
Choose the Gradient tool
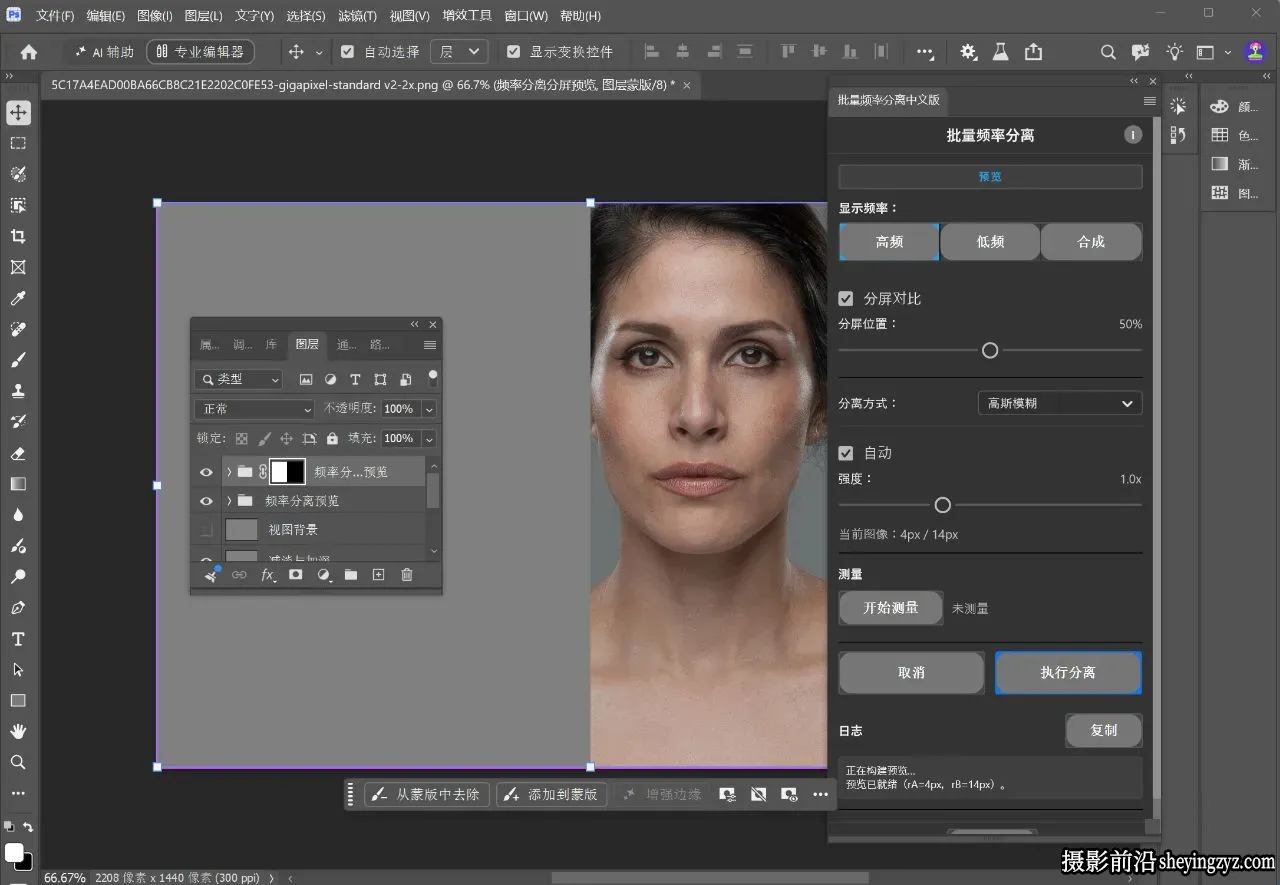[18, 484]
